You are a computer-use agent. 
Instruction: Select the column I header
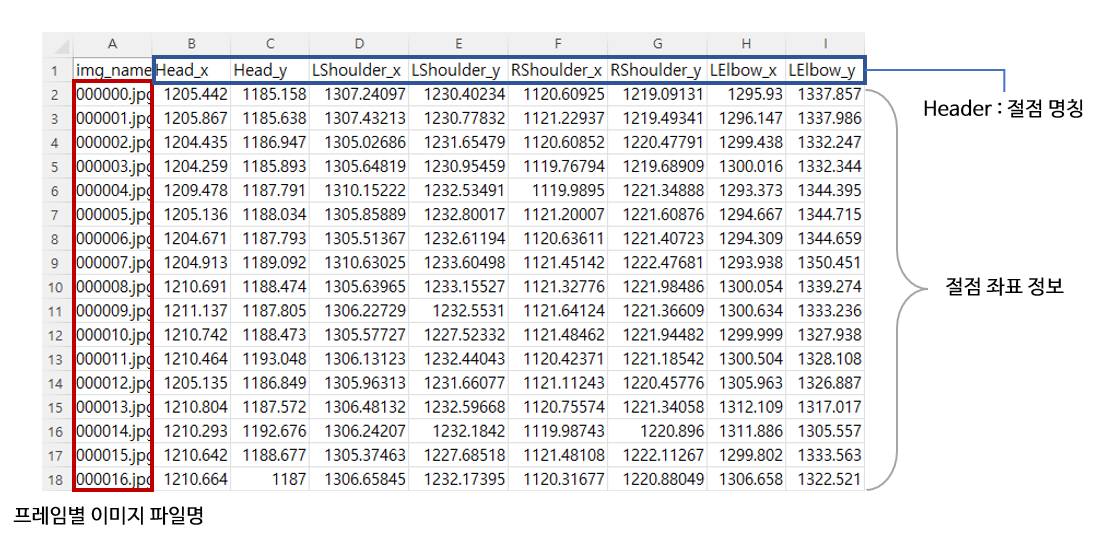[824, 45]
